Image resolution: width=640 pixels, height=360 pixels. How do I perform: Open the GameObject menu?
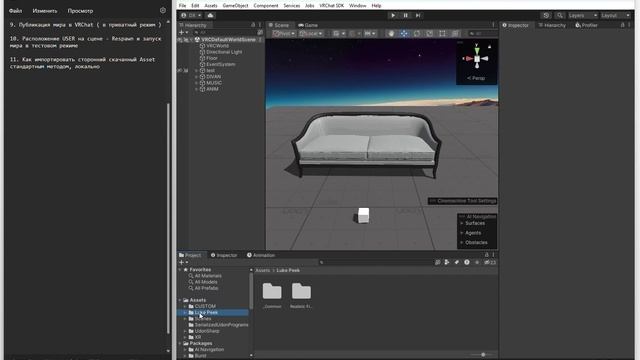[x=235, y=6]
